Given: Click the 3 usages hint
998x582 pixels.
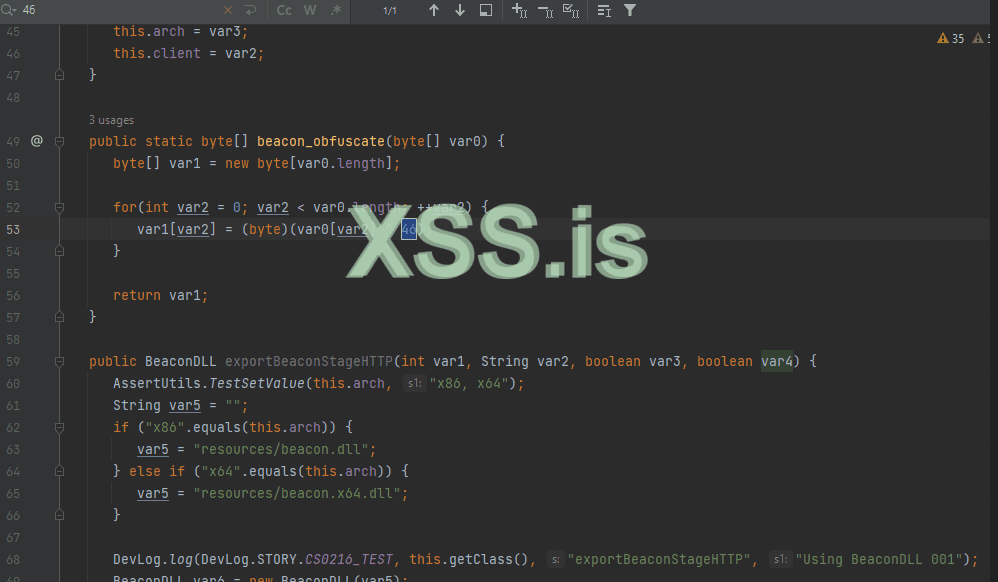Looking at the screenshot, I should (x=111, y=120).
